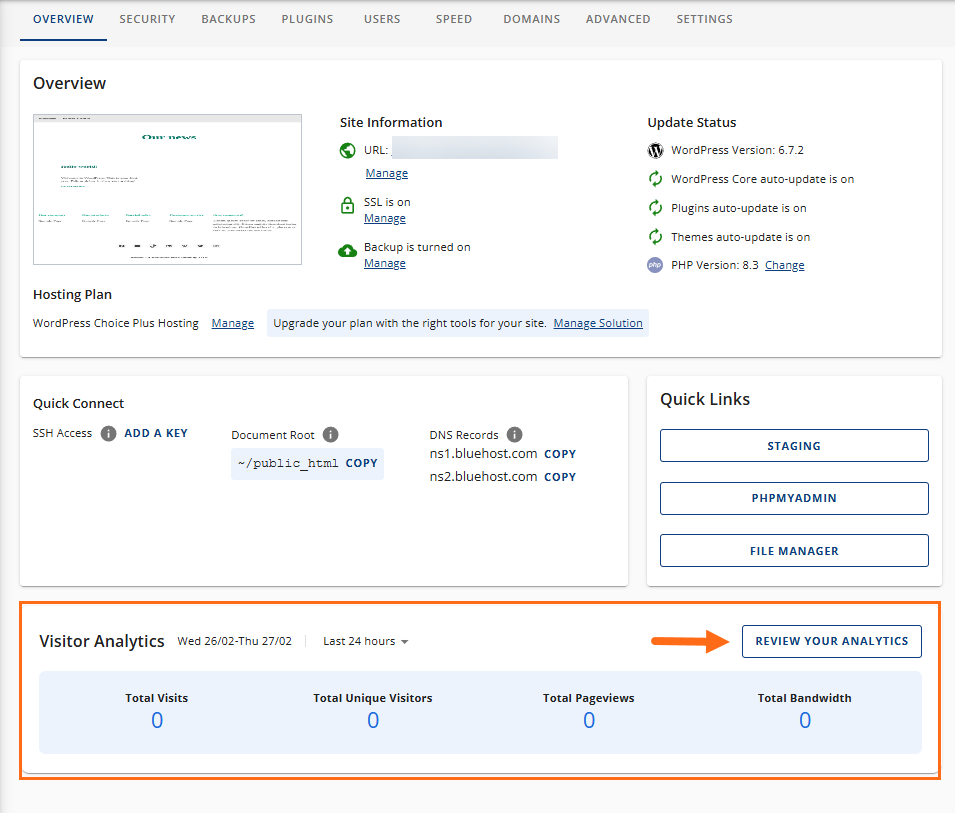Click Review Your Analytics button
955x813 pixels.
(x=831, y=641)
